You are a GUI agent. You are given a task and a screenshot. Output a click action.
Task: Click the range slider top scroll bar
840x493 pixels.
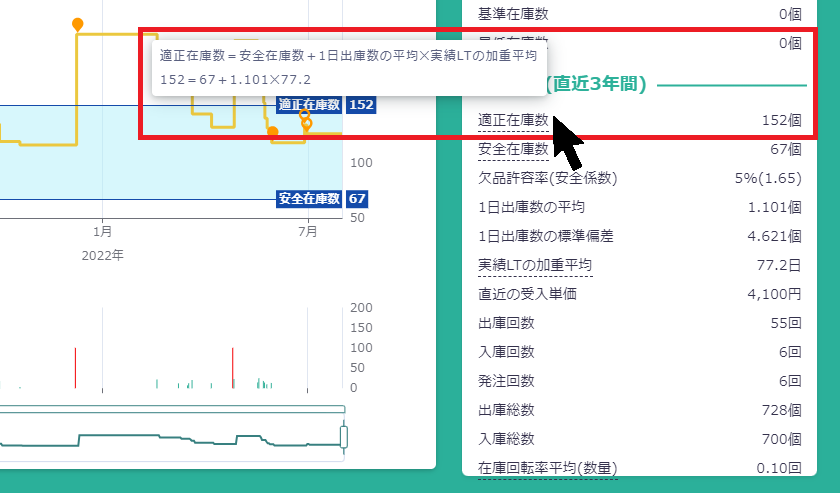coord(172,408)
